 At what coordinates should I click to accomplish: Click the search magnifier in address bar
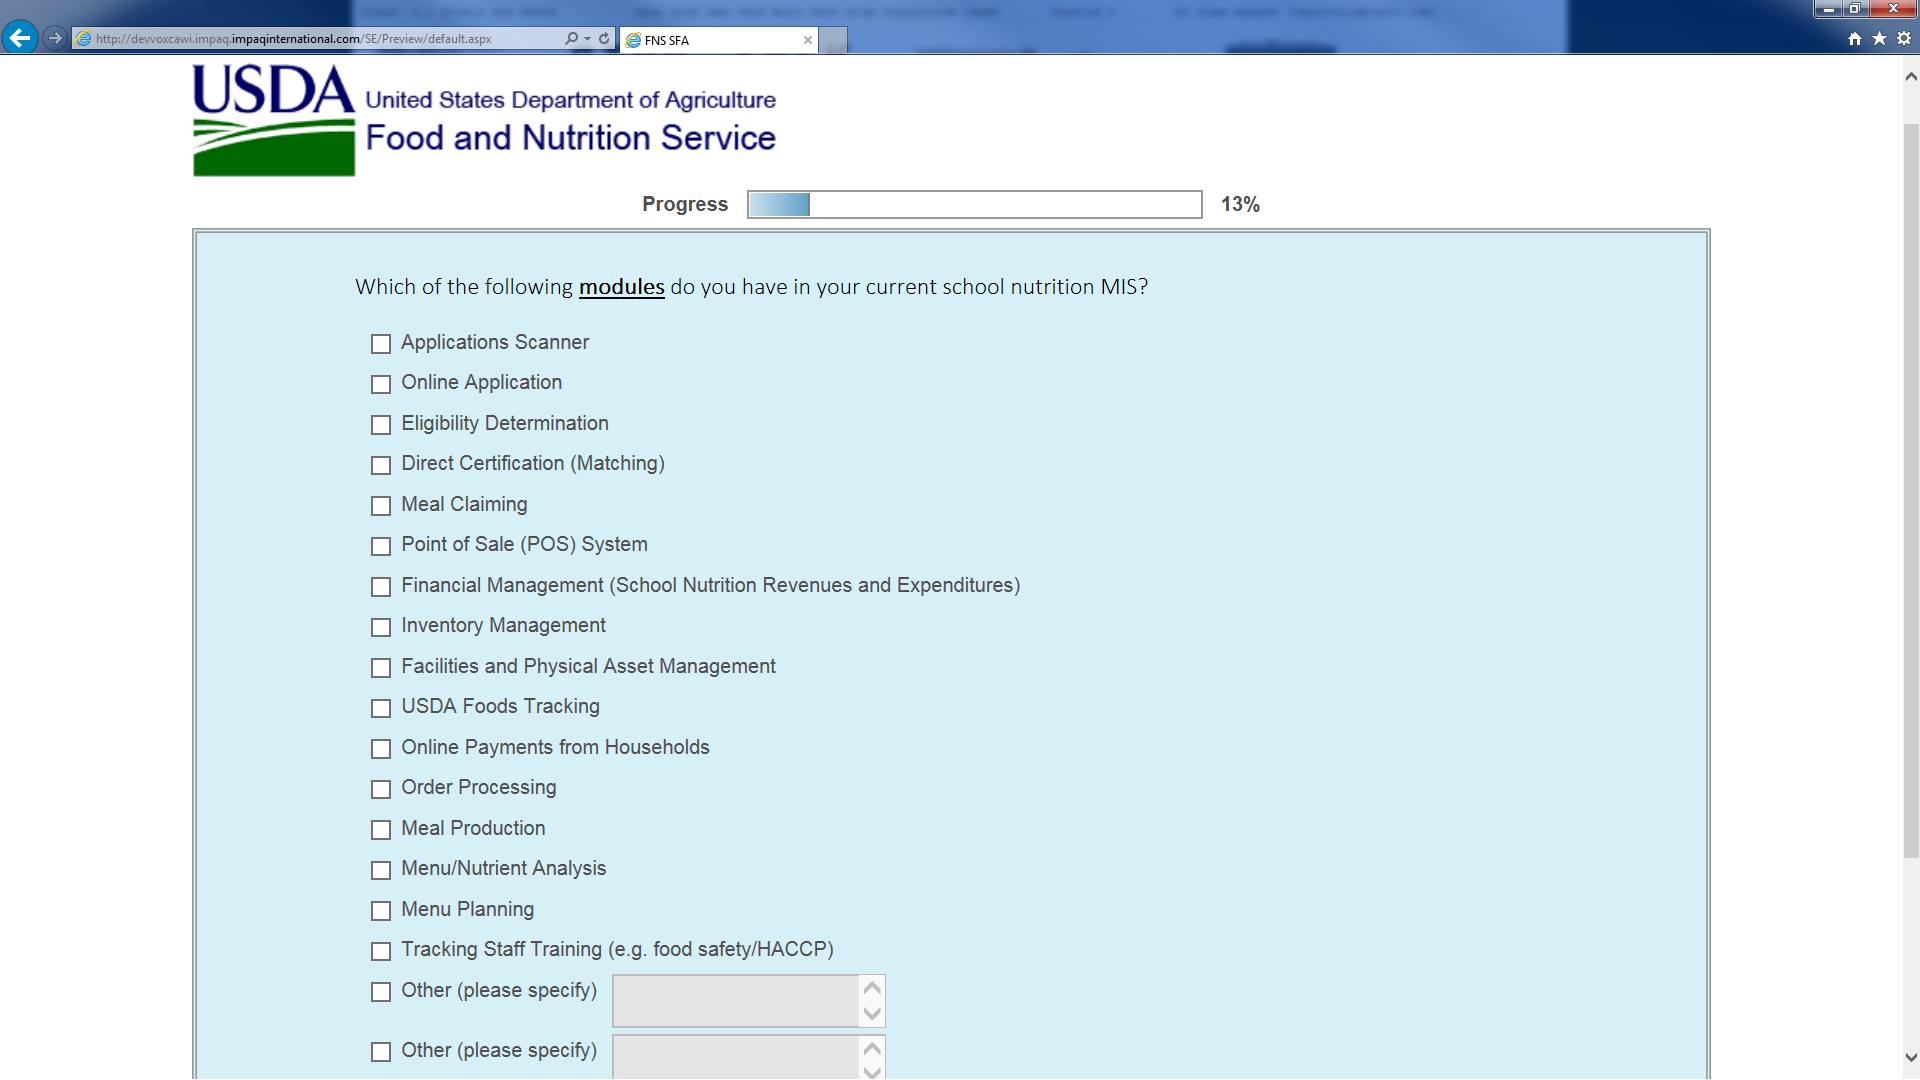point(571,39)
